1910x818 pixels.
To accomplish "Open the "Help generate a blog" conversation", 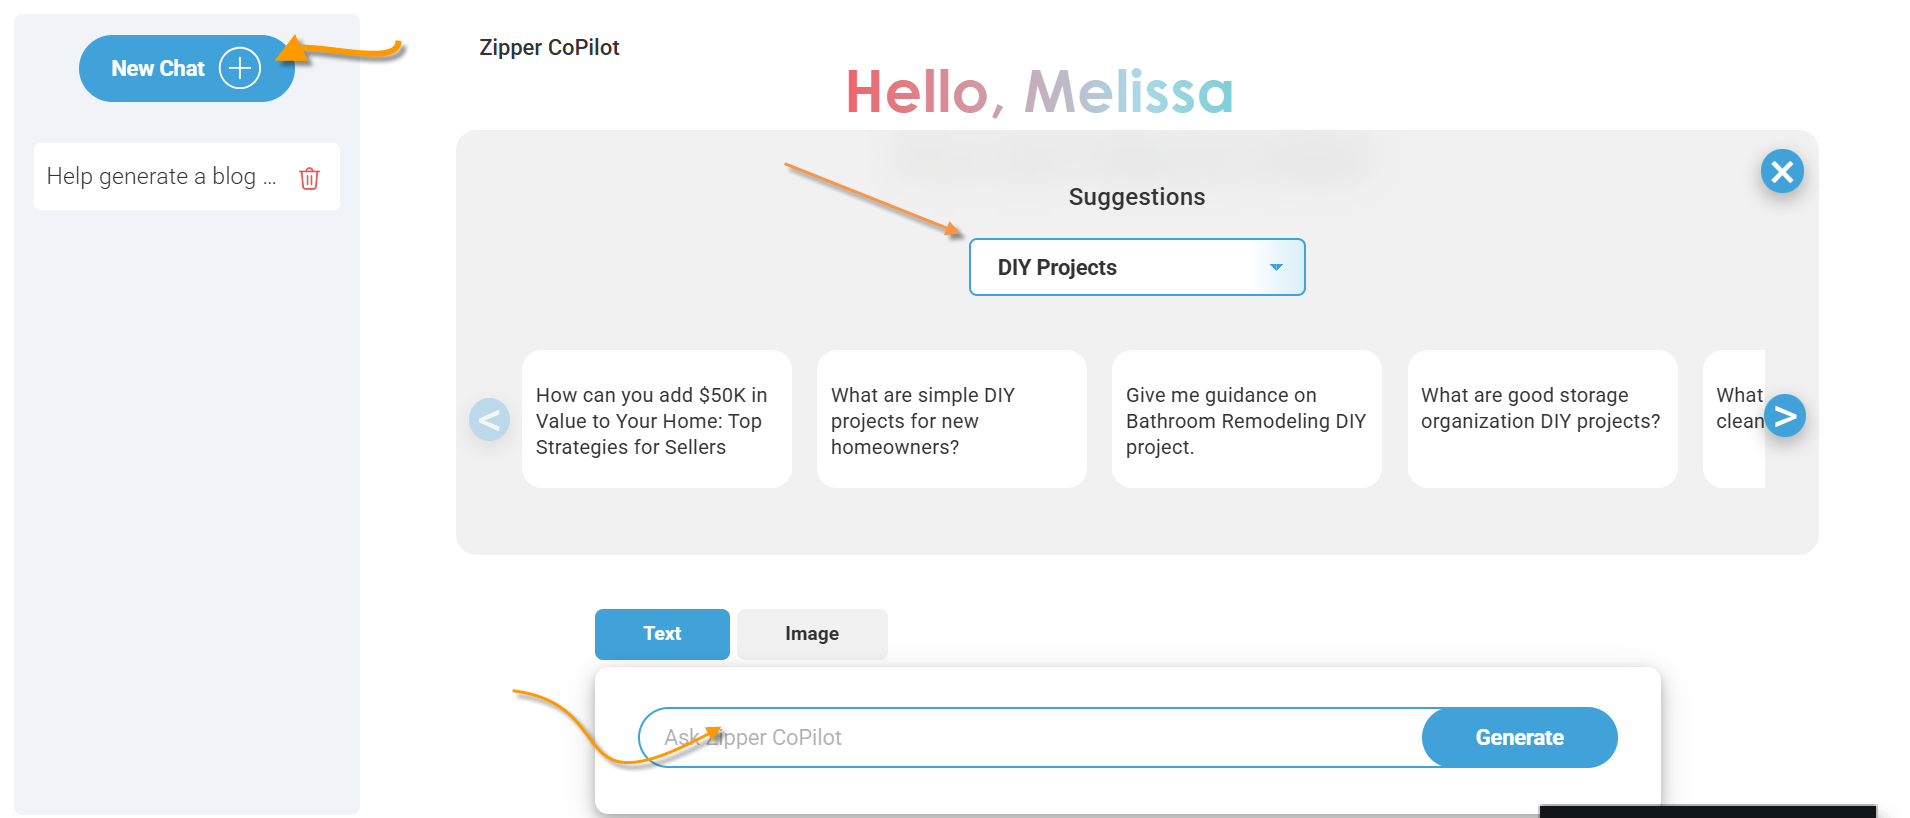I will point(162,177).
